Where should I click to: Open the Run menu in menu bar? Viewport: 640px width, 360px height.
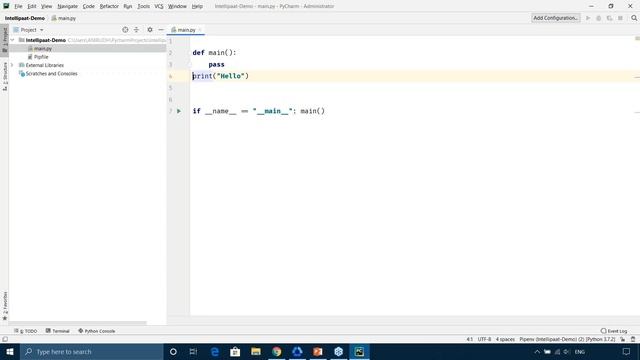click(x=128, y=6)
